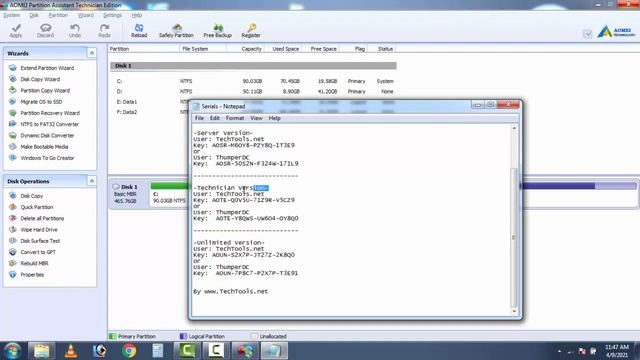Click the Notepad vertical scrollbar thumb

tap(514, 238)
